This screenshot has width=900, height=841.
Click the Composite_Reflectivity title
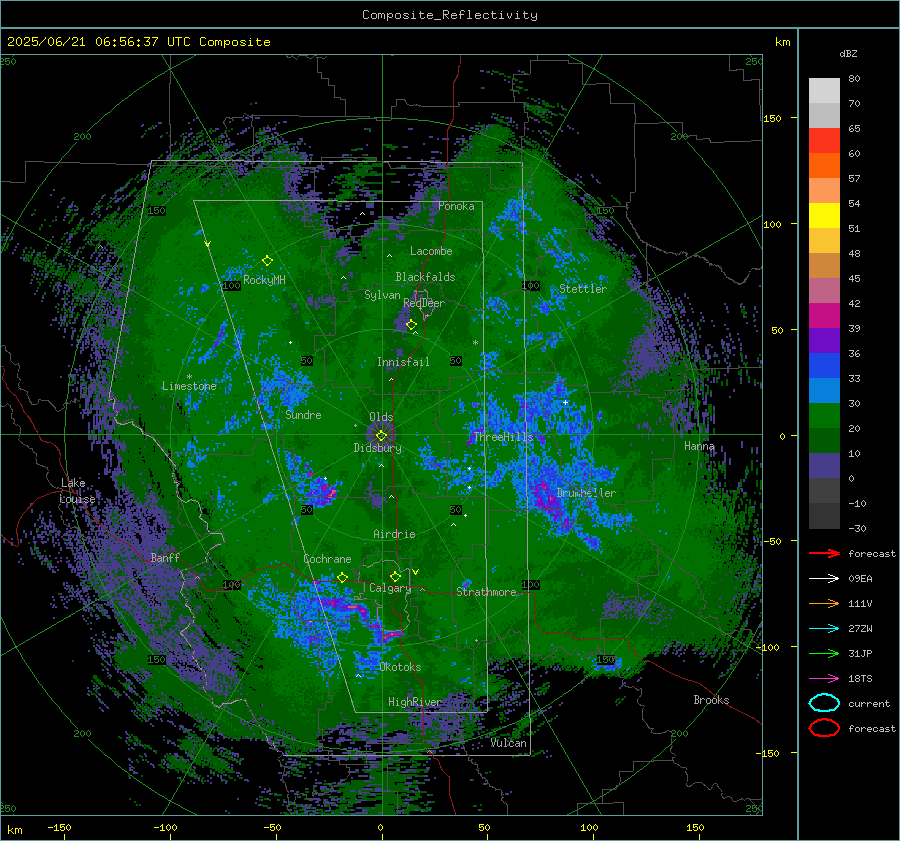click(449, 15)
